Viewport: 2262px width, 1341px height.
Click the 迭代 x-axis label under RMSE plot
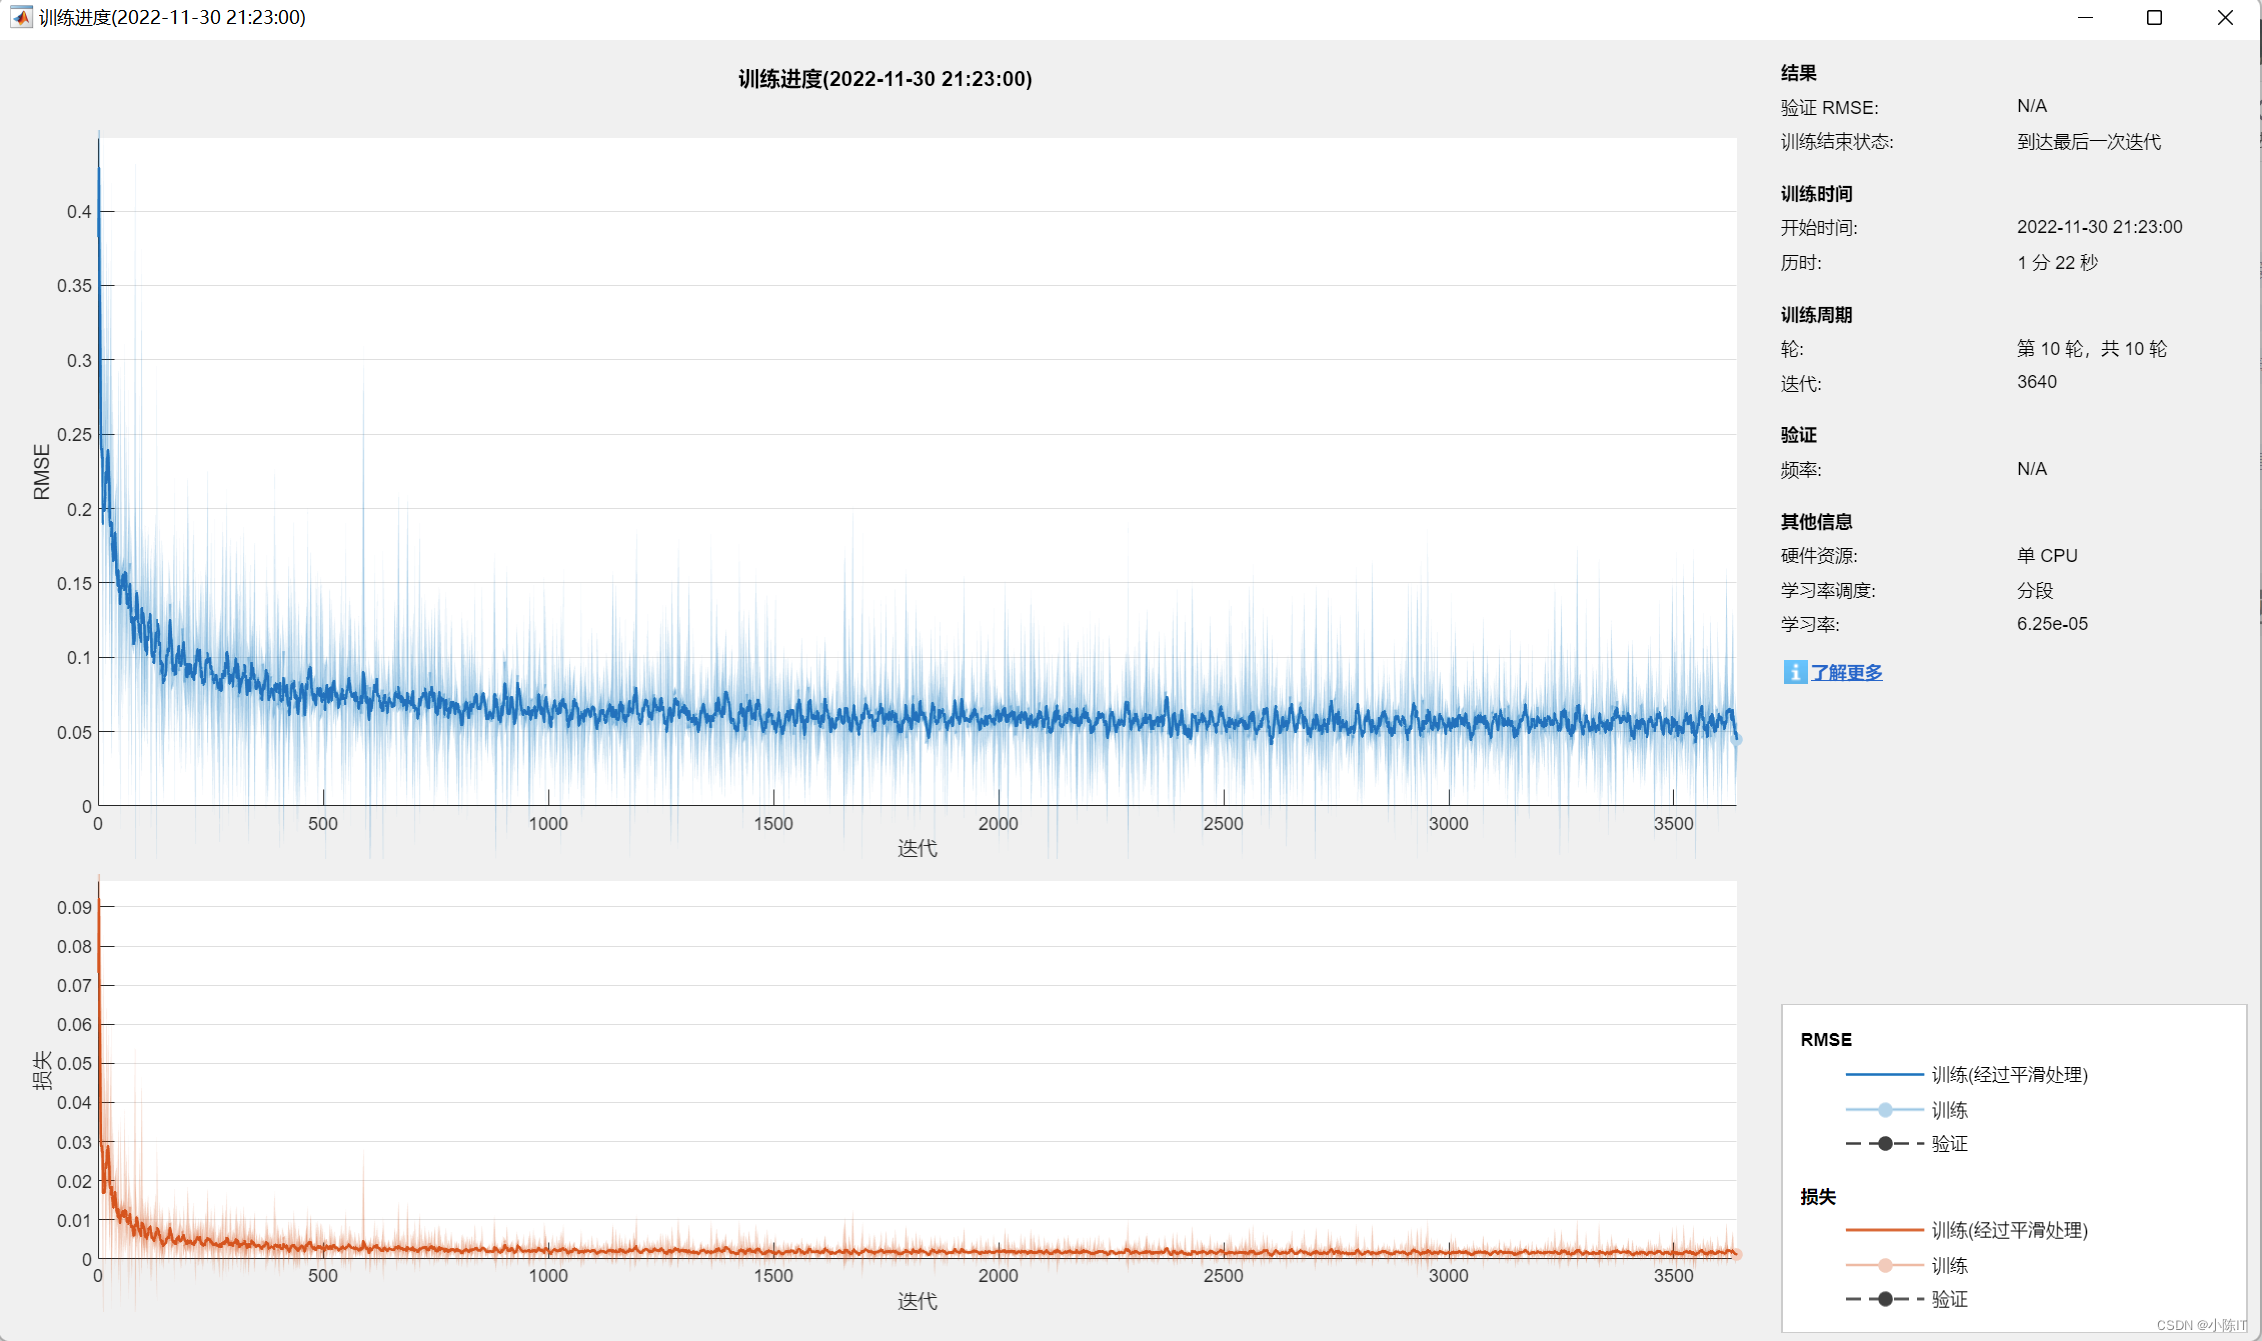click(x=916, y=848)
